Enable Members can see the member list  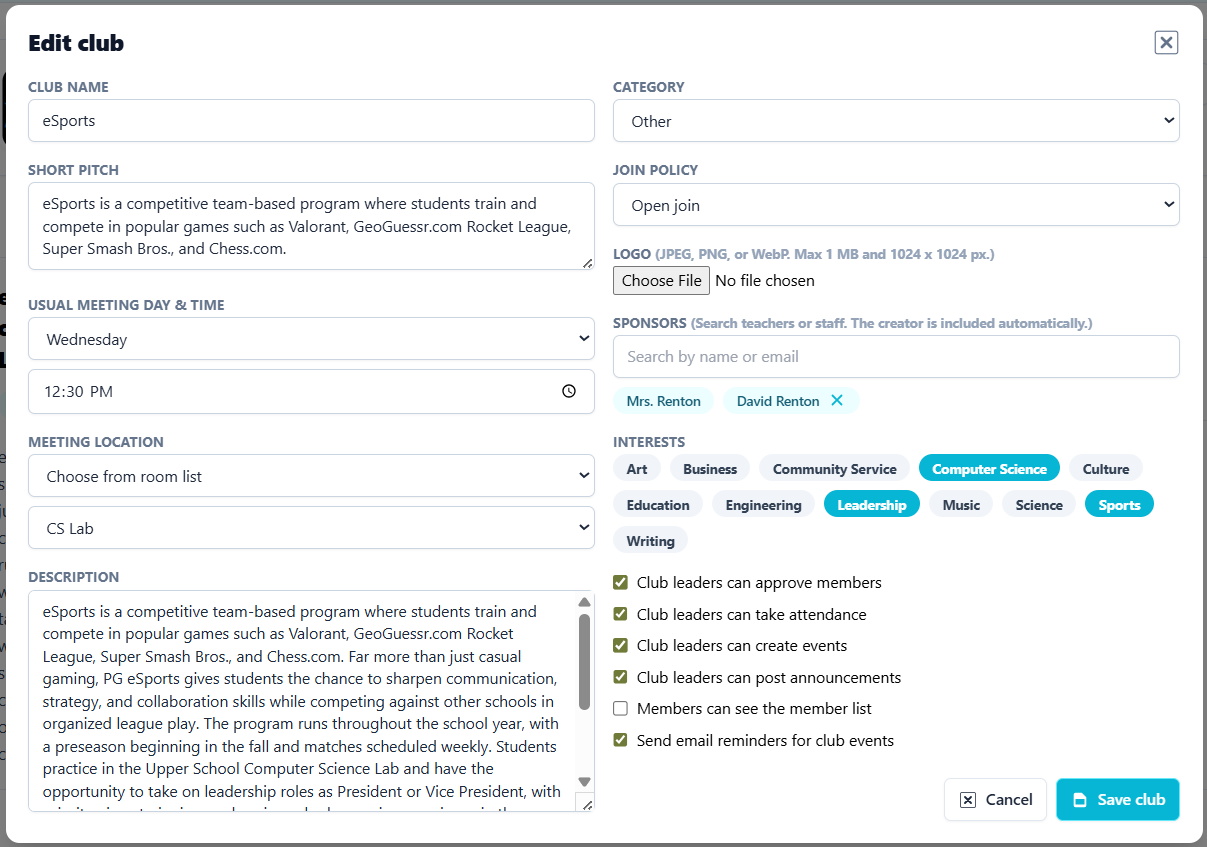[620, 709]
